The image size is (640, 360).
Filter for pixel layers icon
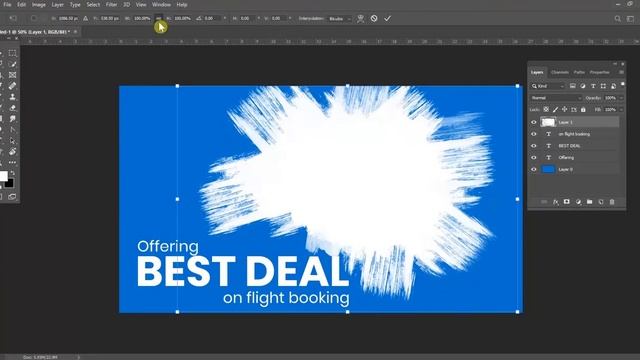pos(573,86)
